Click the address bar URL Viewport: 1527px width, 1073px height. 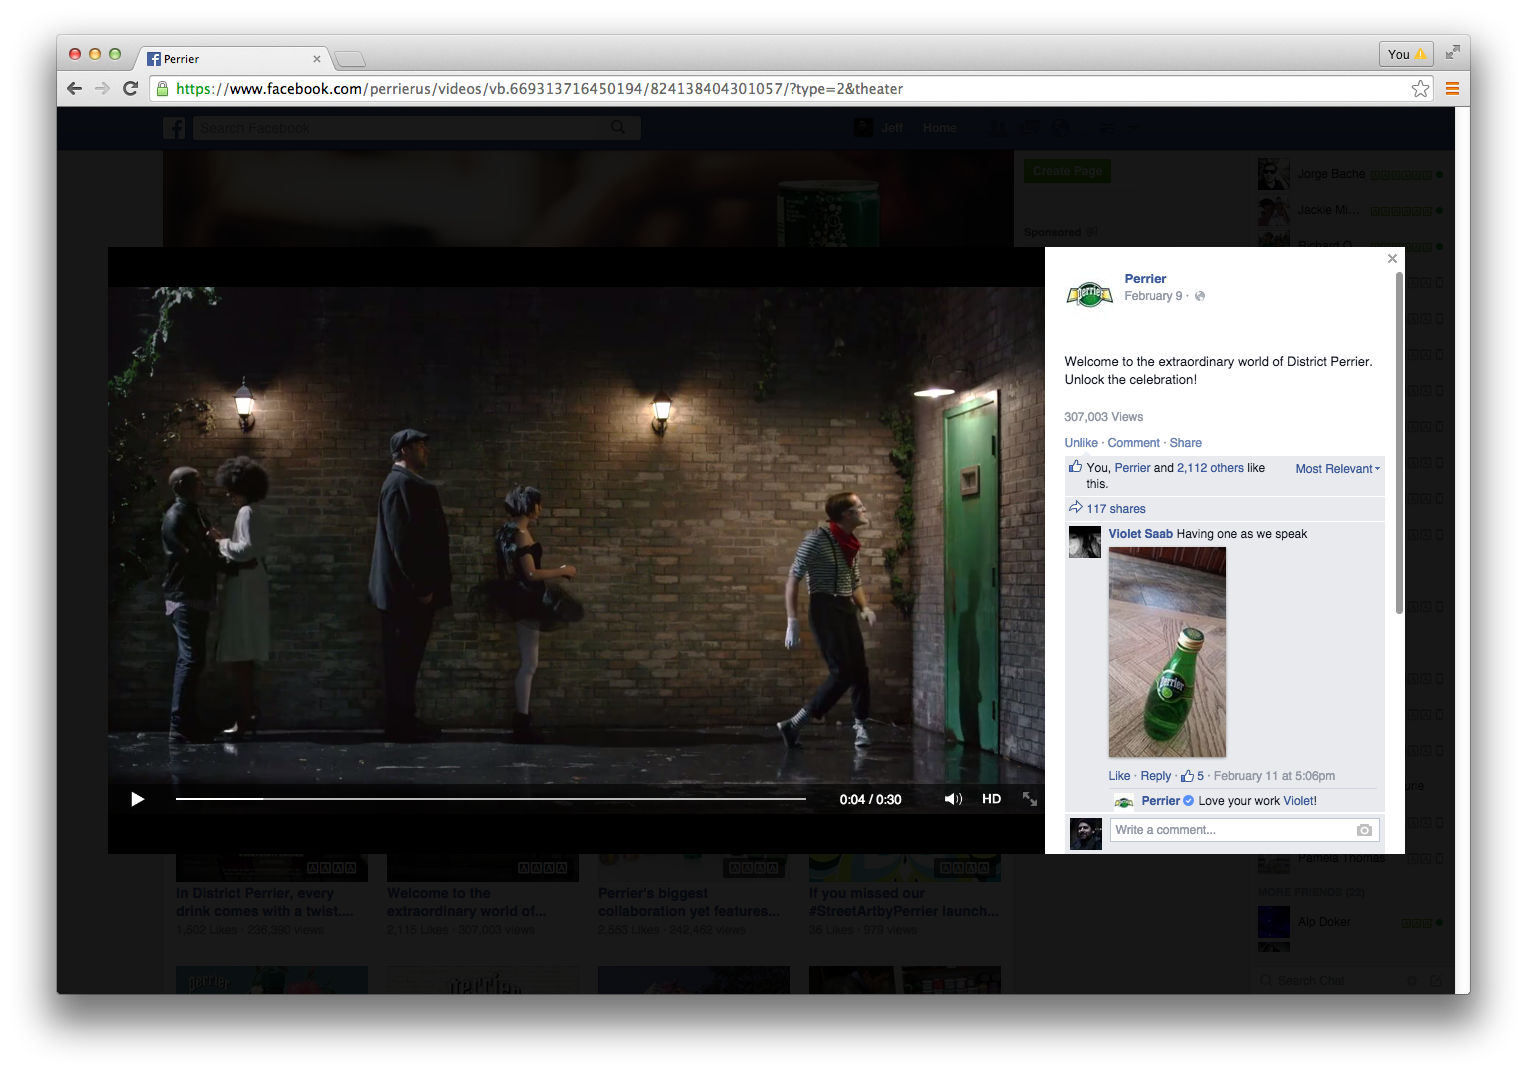(539, 89)
